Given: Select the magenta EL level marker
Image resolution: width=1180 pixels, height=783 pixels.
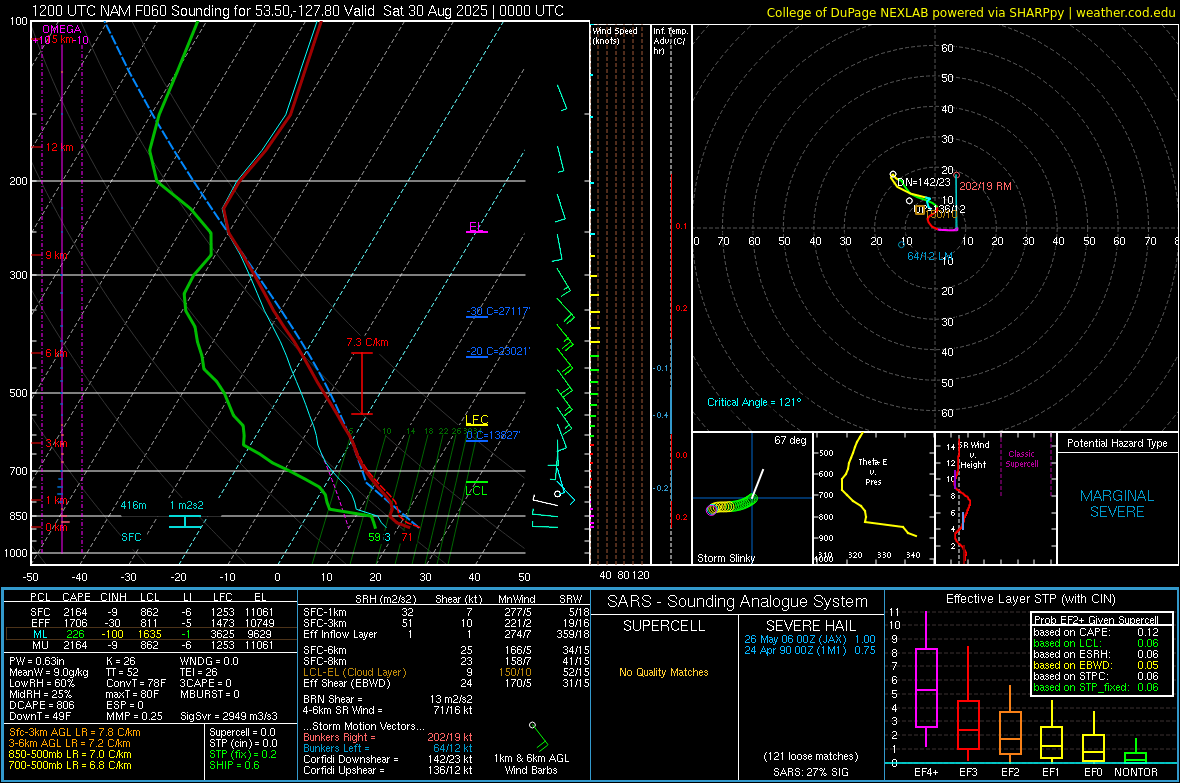Looking at the screenshot, I should click(x=476, y=227).
